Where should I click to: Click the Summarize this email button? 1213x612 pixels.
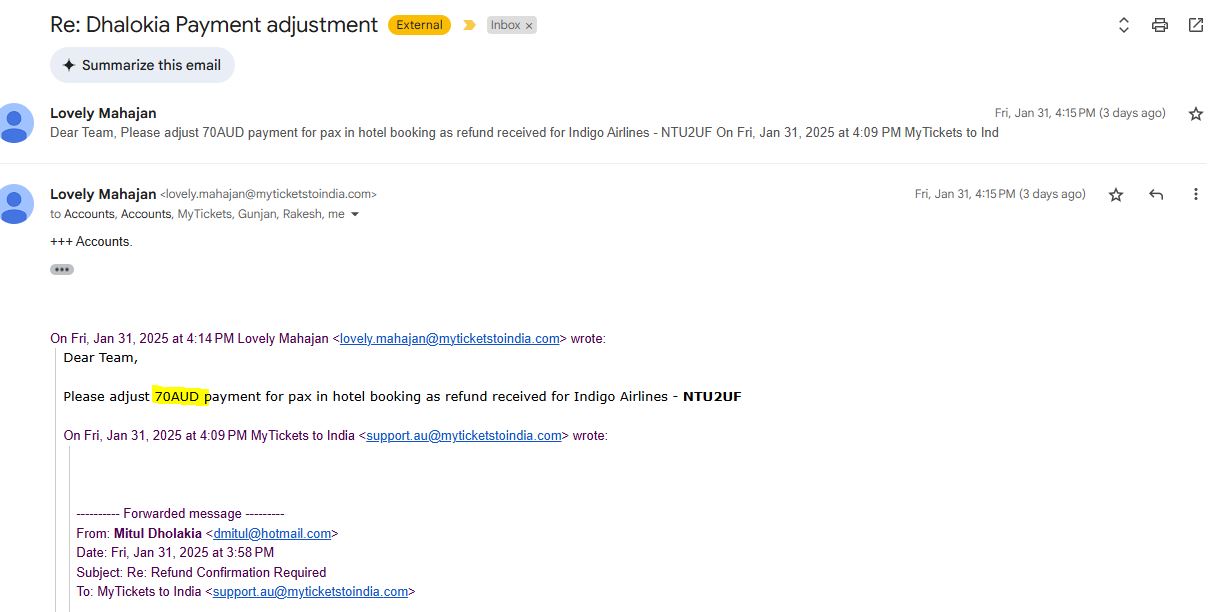(142, 65)
